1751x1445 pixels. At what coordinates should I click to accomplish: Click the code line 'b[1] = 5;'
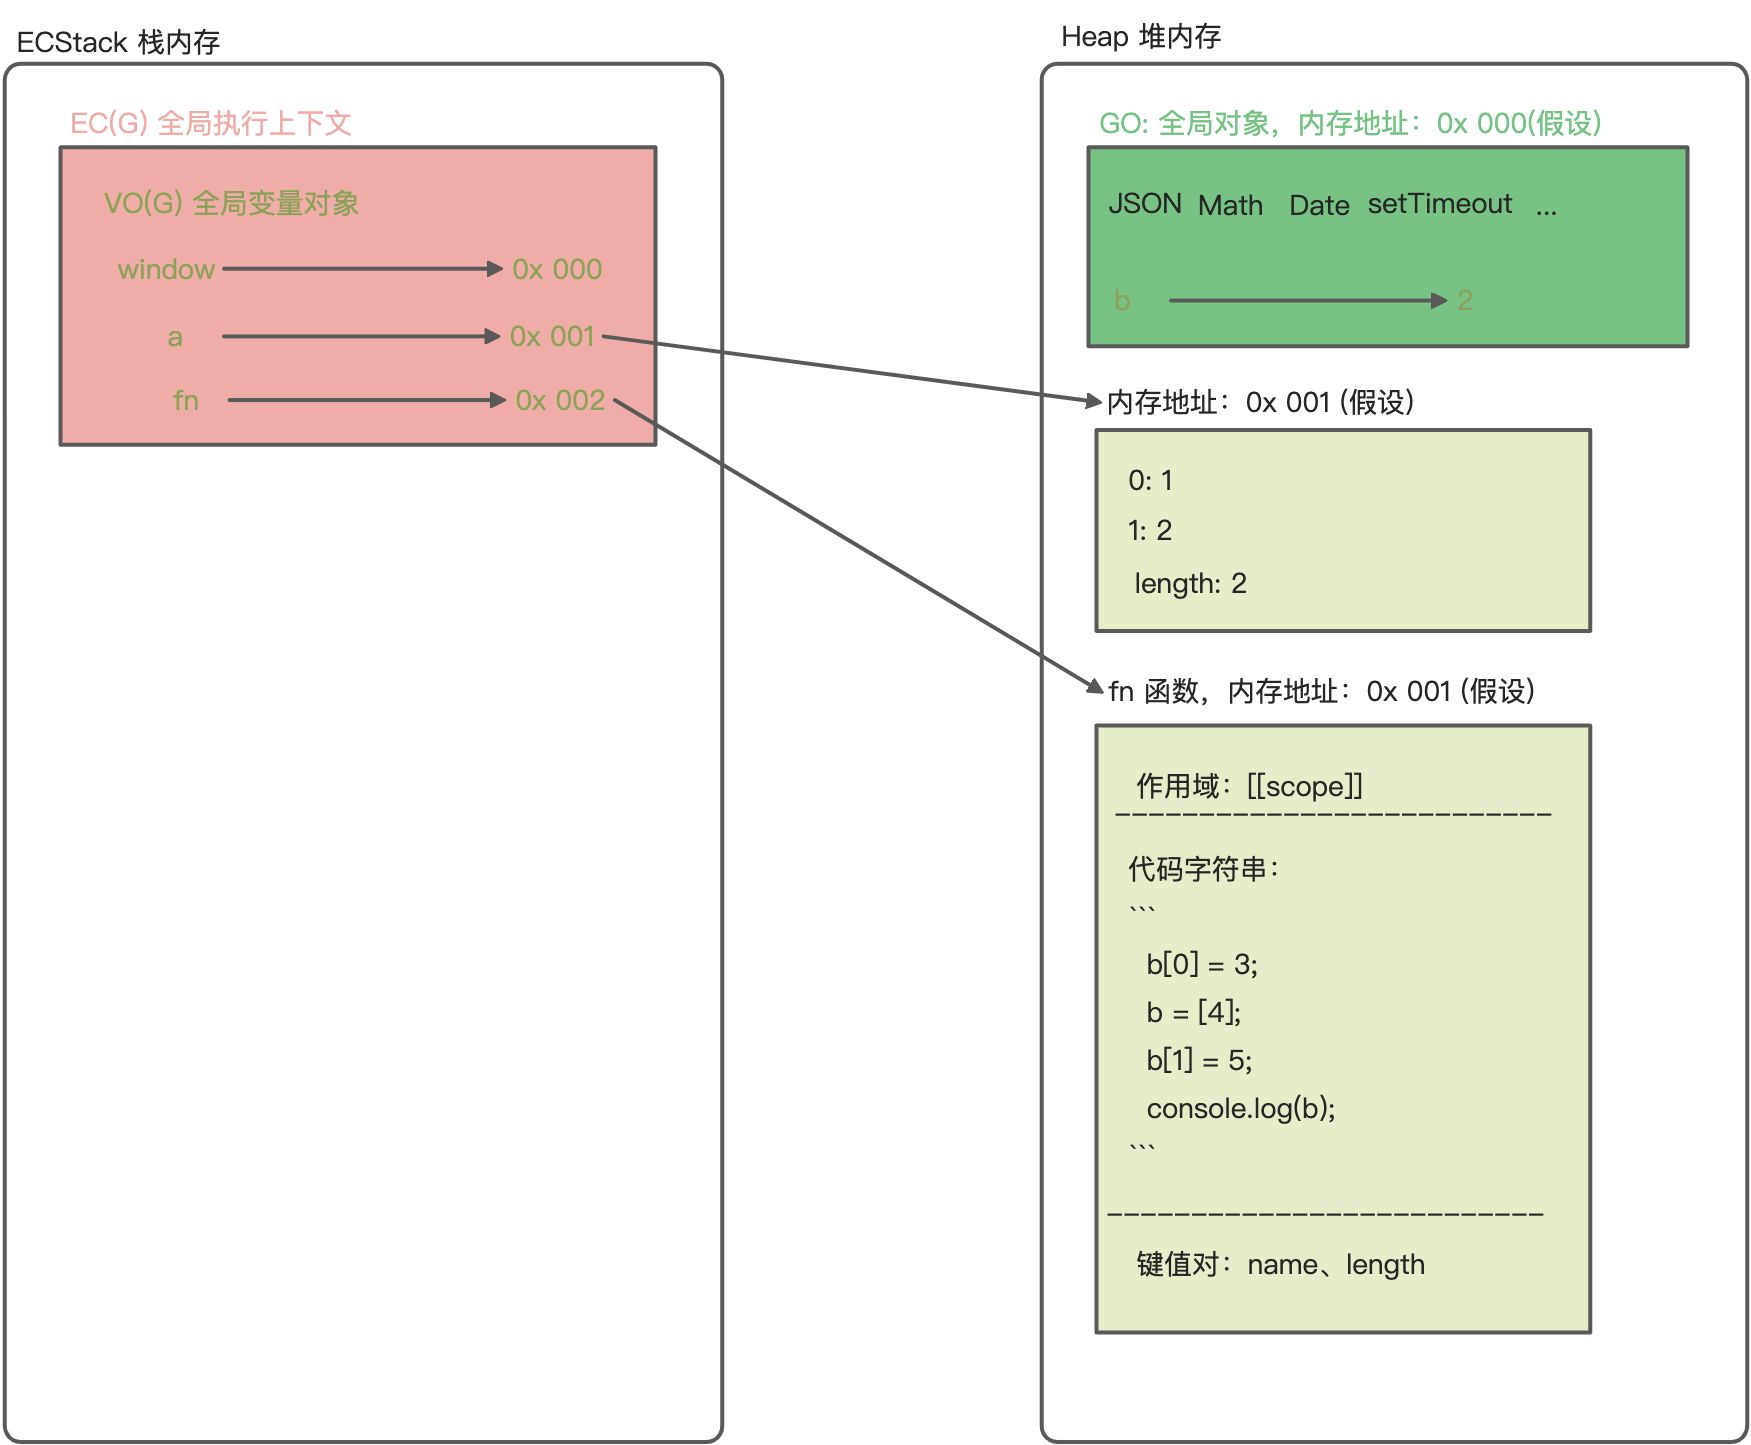[1199, 1060]
